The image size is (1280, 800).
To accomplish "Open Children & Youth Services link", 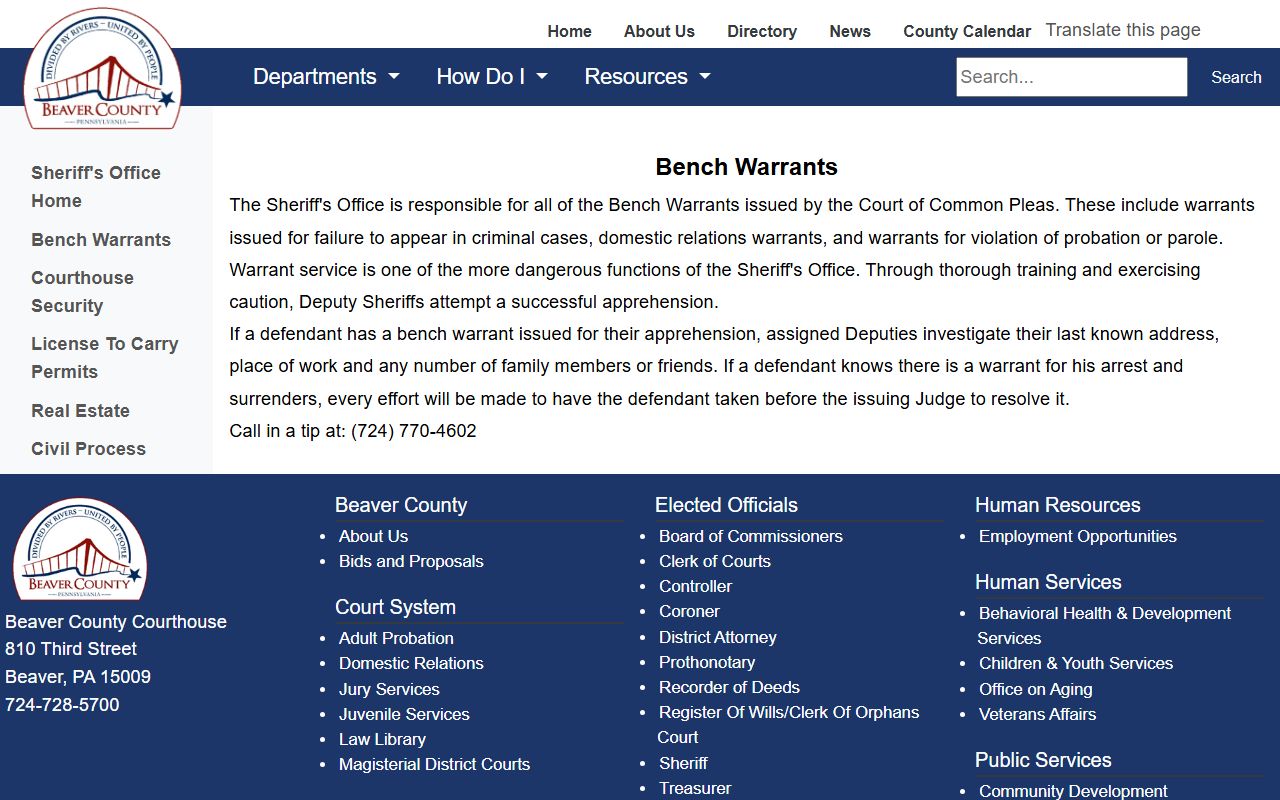I will 1076,663.
